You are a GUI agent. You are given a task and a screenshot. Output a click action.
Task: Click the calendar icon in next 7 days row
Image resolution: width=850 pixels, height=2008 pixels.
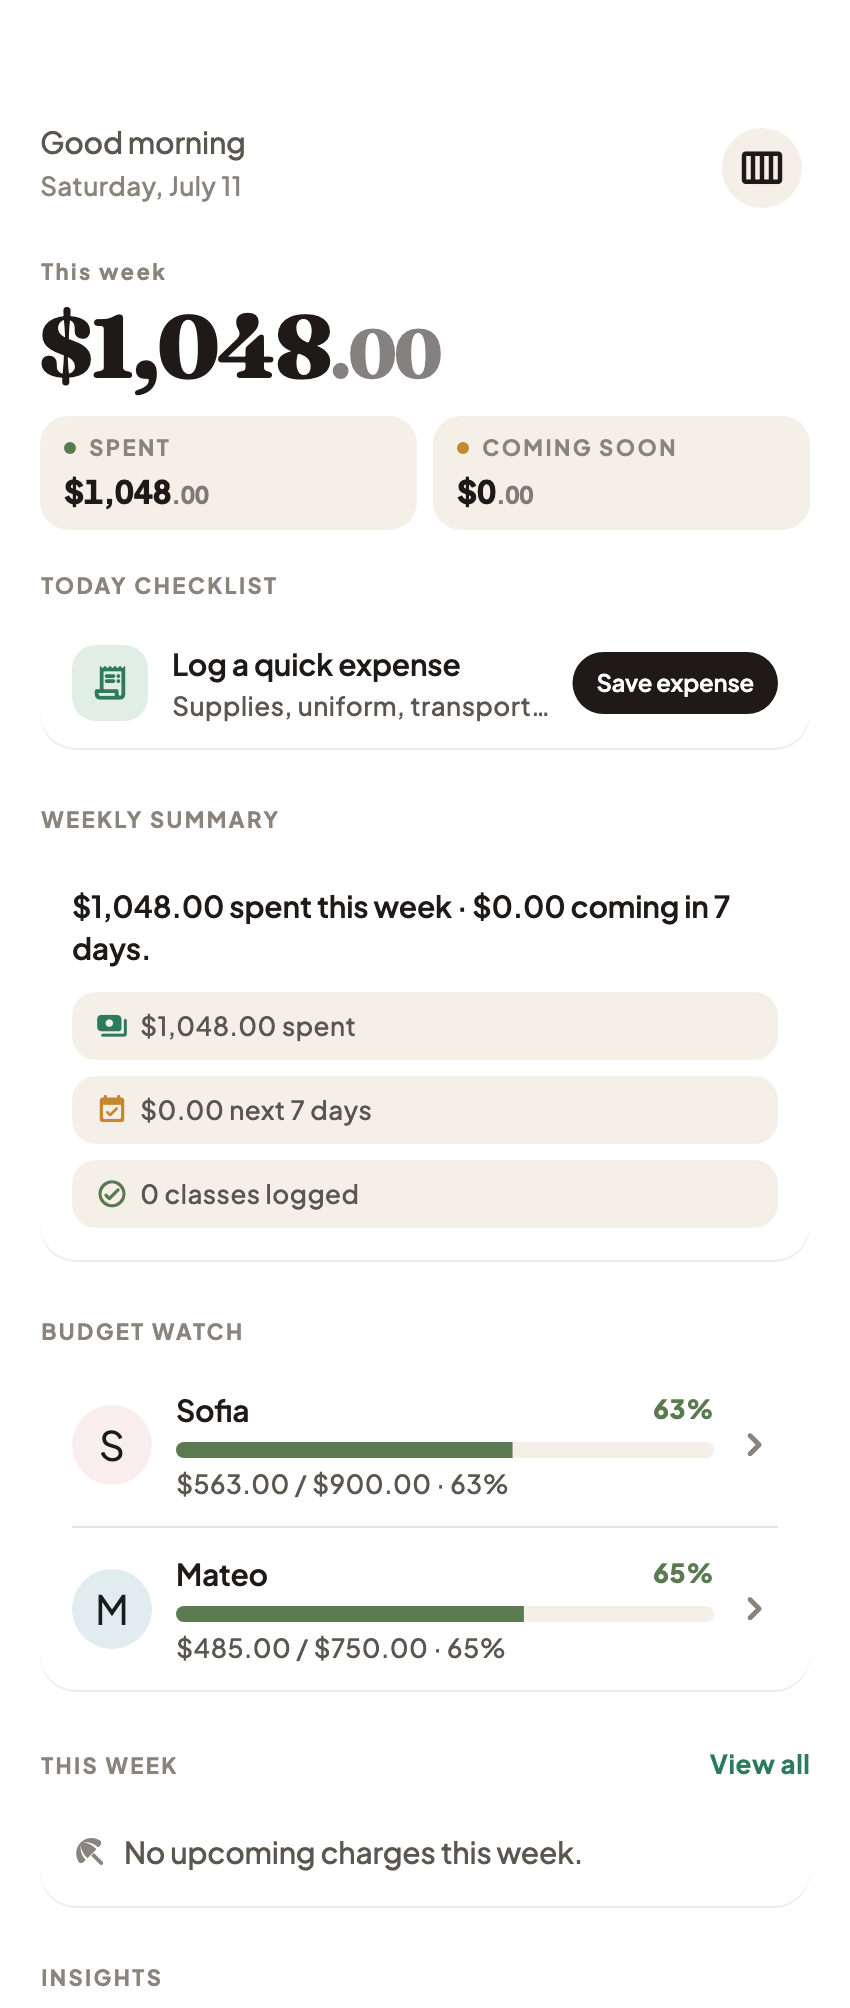click(112, 1110)
